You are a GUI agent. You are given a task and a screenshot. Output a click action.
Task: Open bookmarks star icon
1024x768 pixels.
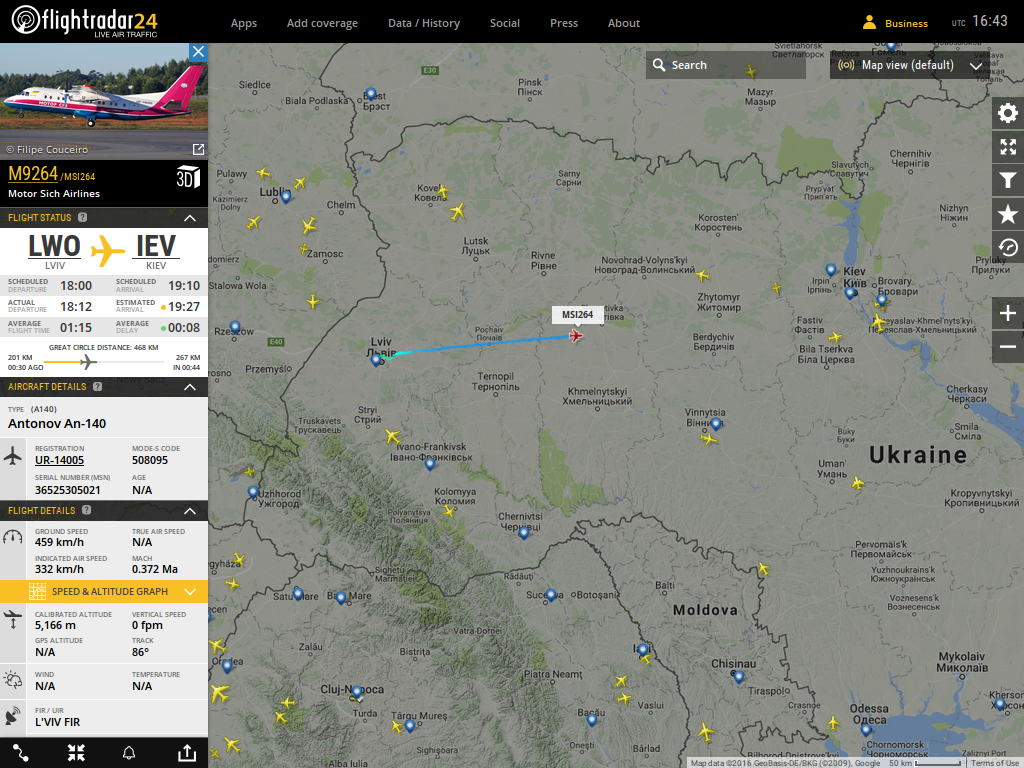point(1008,214)
